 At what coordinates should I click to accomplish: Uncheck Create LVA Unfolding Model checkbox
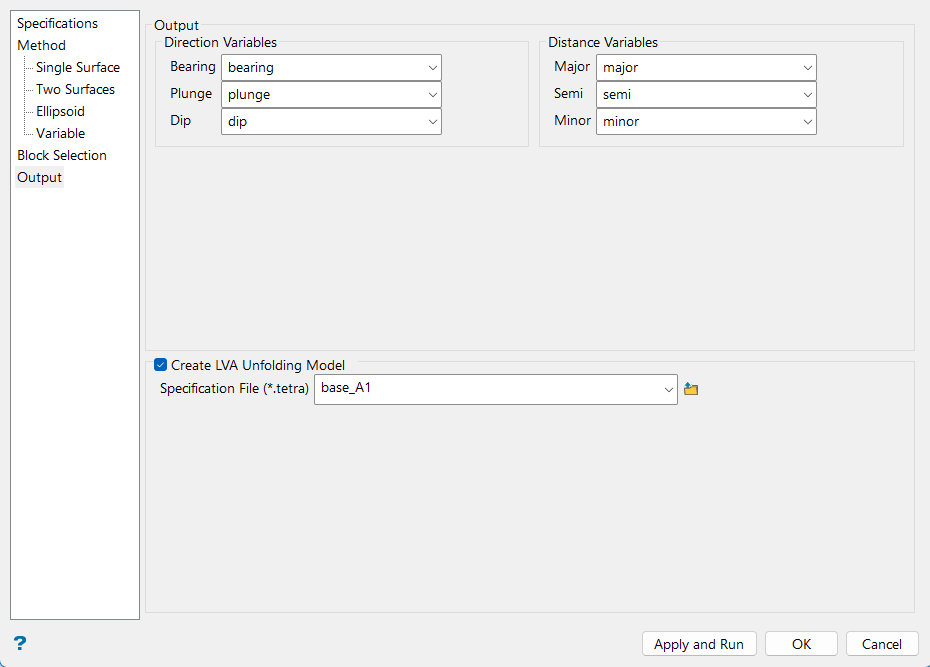[161, 366]
